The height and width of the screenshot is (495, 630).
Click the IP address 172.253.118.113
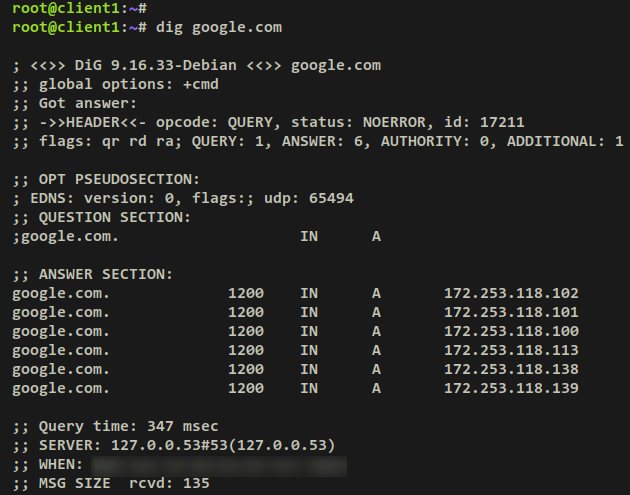click(511, 350)
